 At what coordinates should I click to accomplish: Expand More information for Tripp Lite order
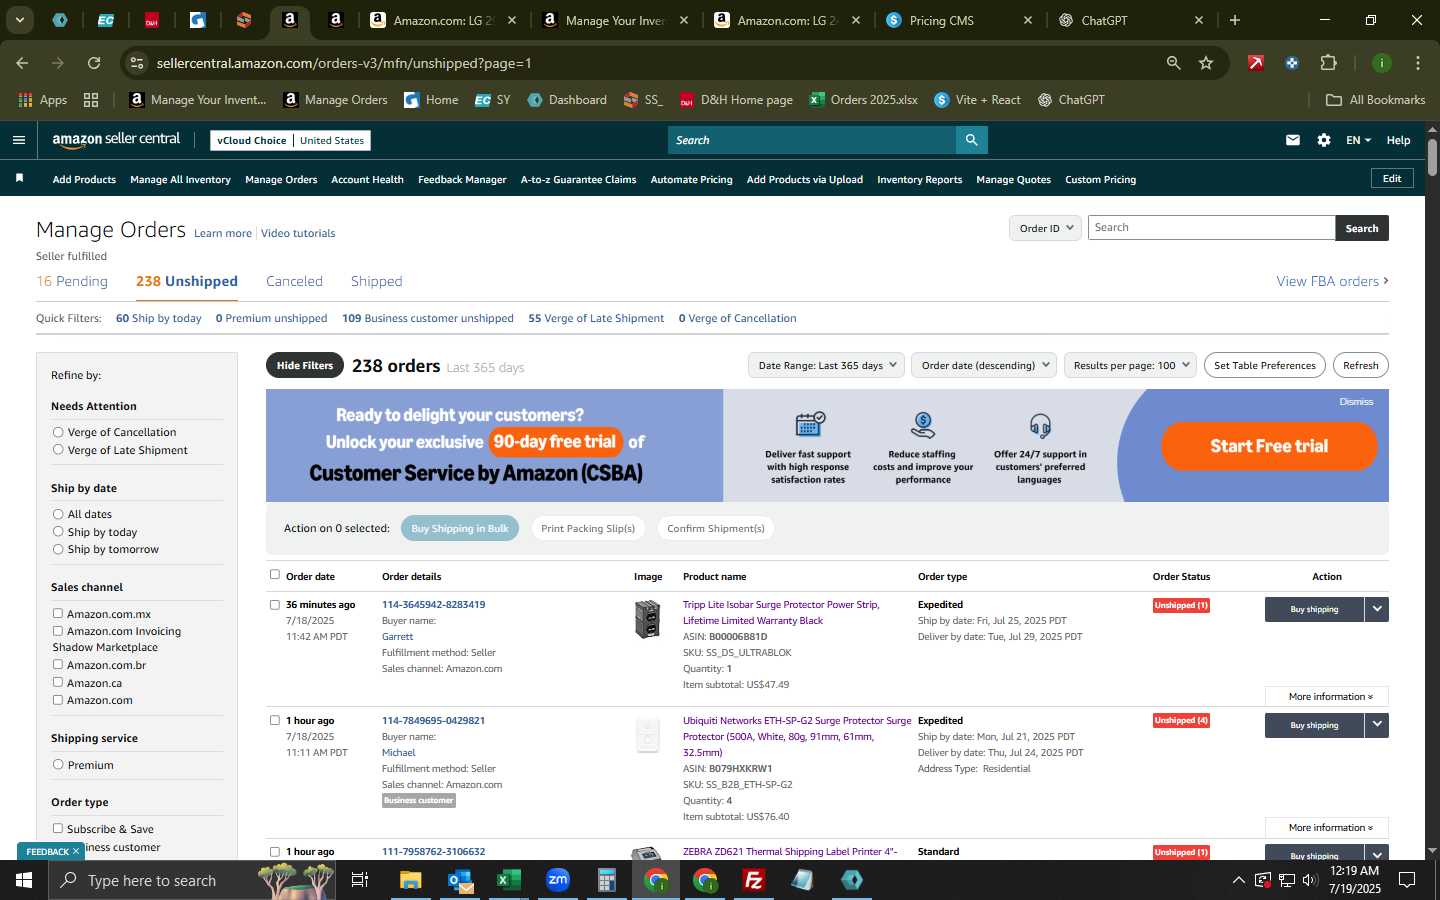(x=1326, y=696)
